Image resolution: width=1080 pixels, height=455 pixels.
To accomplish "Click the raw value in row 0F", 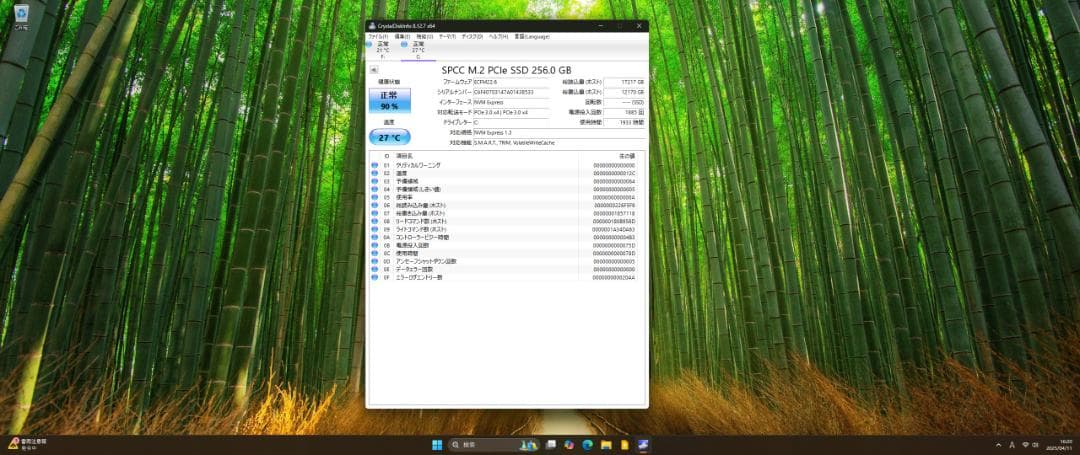I will pos(614,277).
